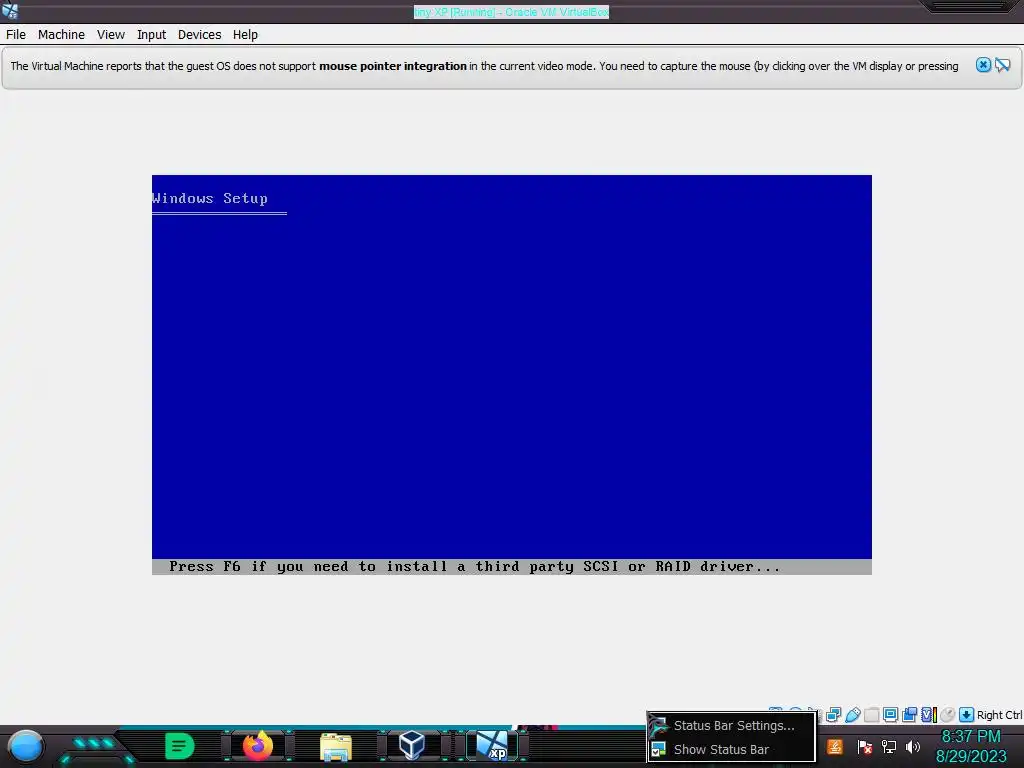Click the shared folders status icon
This screenshot has width=1024, height=768.
[871, 715]
